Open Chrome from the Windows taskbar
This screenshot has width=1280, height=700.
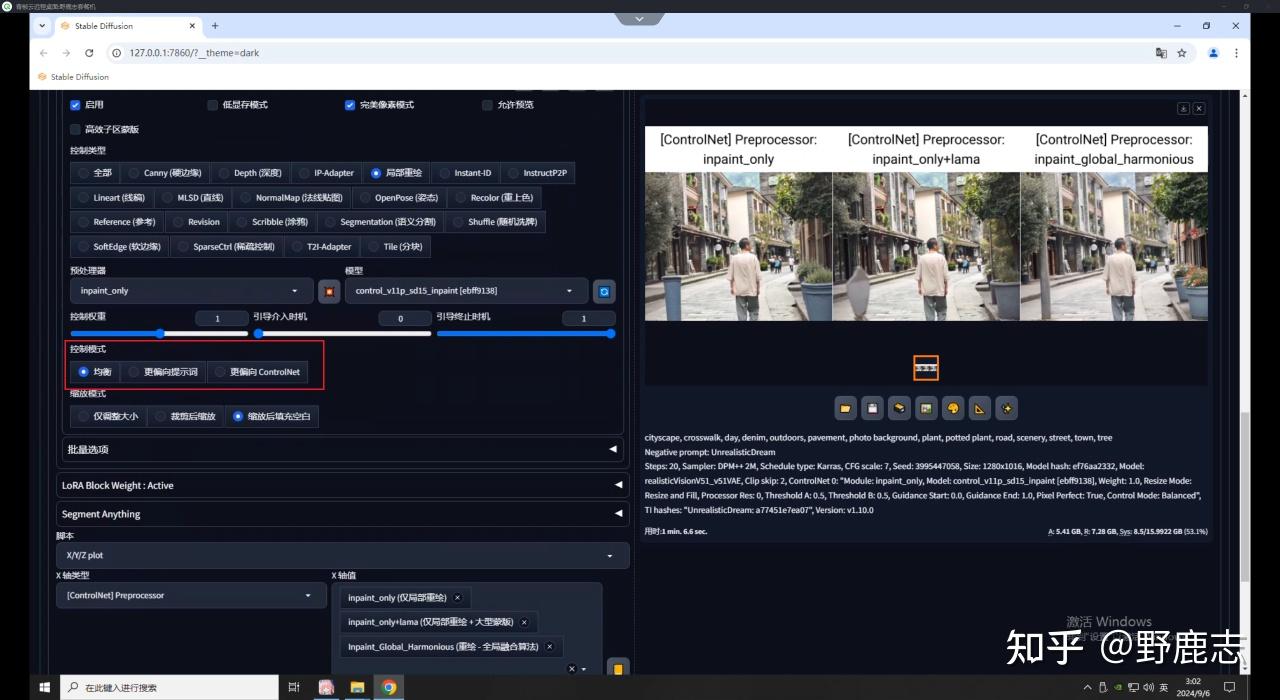pos(389,687)
